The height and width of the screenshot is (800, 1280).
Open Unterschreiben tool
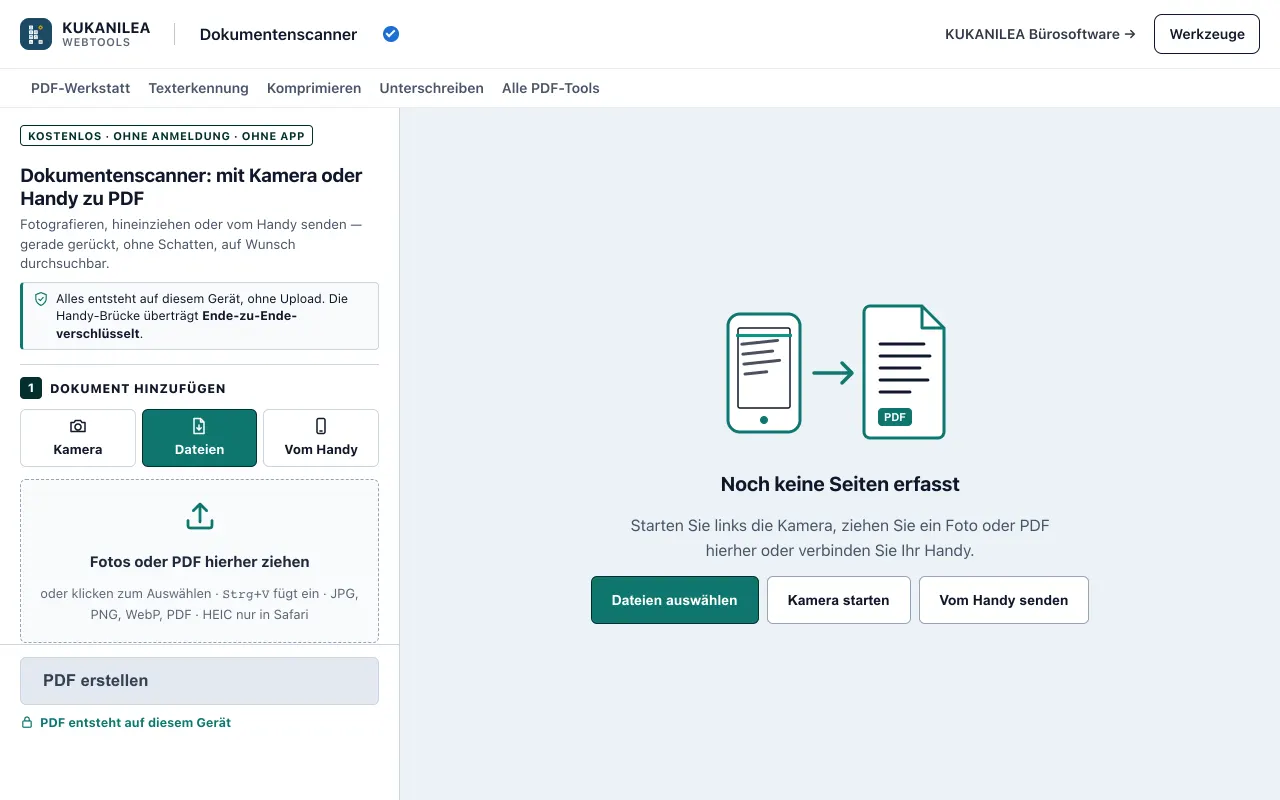point(431,88)
